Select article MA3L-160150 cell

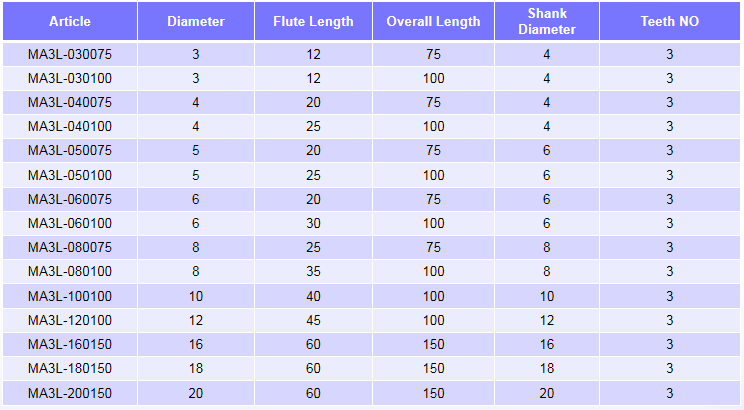[70, 345]
